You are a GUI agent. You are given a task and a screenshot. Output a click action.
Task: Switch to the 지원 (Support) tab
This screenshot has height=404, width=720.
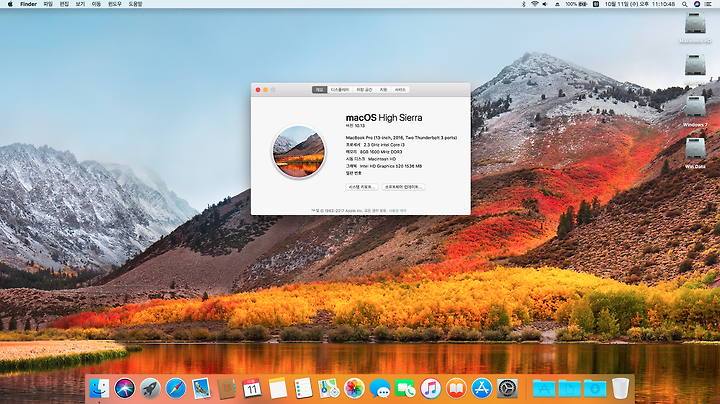pyautogui.click(x=383, y=90)
